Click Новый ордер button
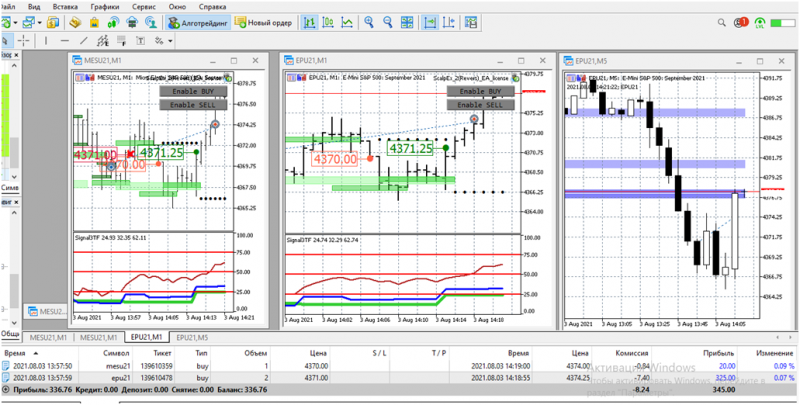The image size is (800, 405). coord(264,23)
